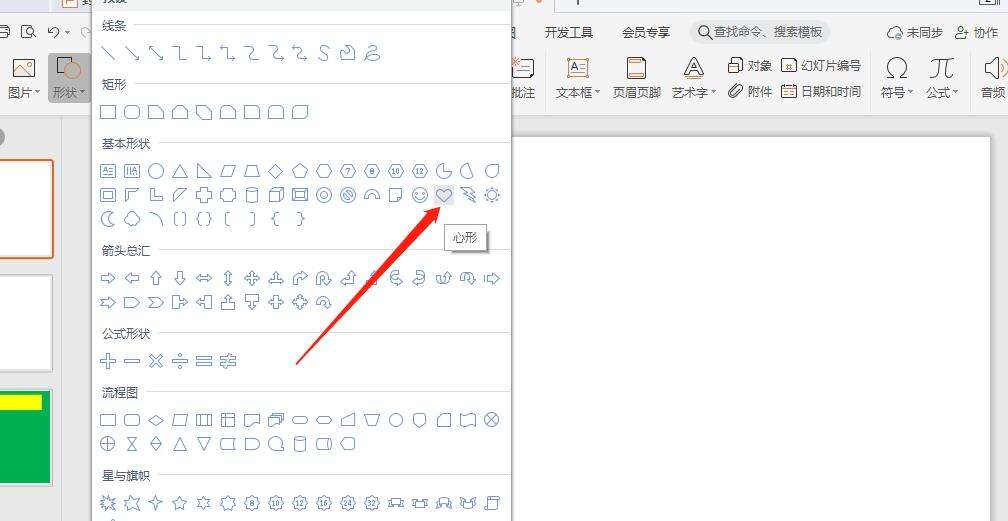Viewport: 1008px width, 521px height.
Task: Choose the flowchart magnetic disk cylinder
Action: click(300, 444)
